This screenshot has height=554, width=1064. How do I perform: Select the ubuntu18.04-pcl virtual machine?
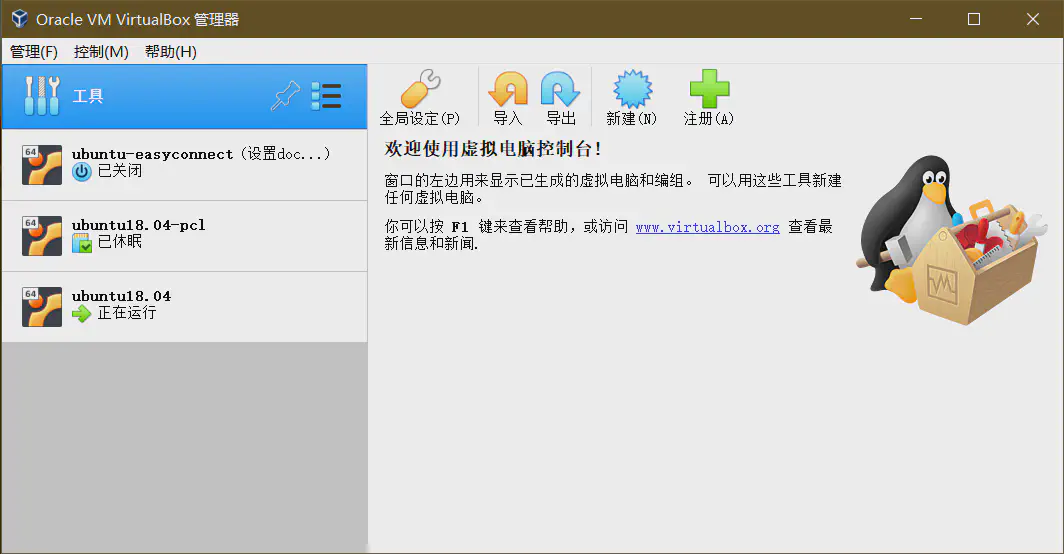pyautogui.click(x=200, y=235)
